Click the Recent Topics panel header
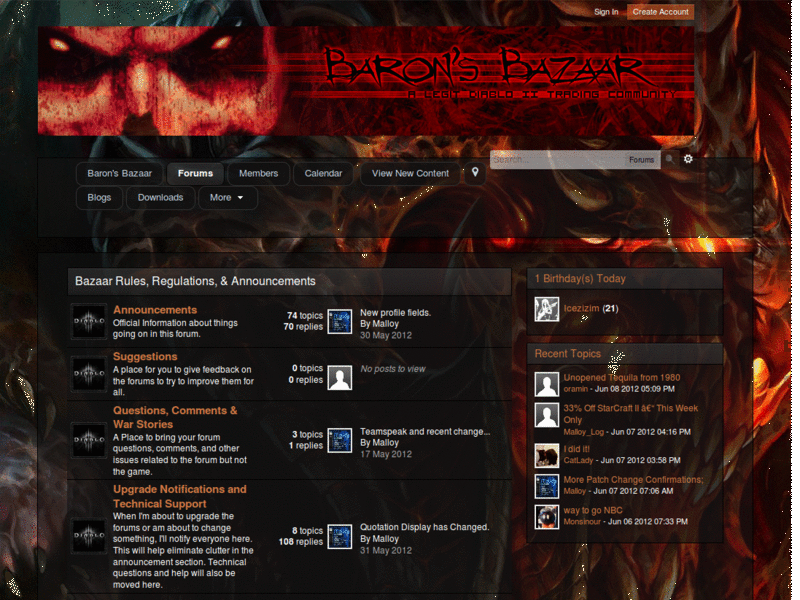Viewport: 800px width, 600px height. (624, 354)
